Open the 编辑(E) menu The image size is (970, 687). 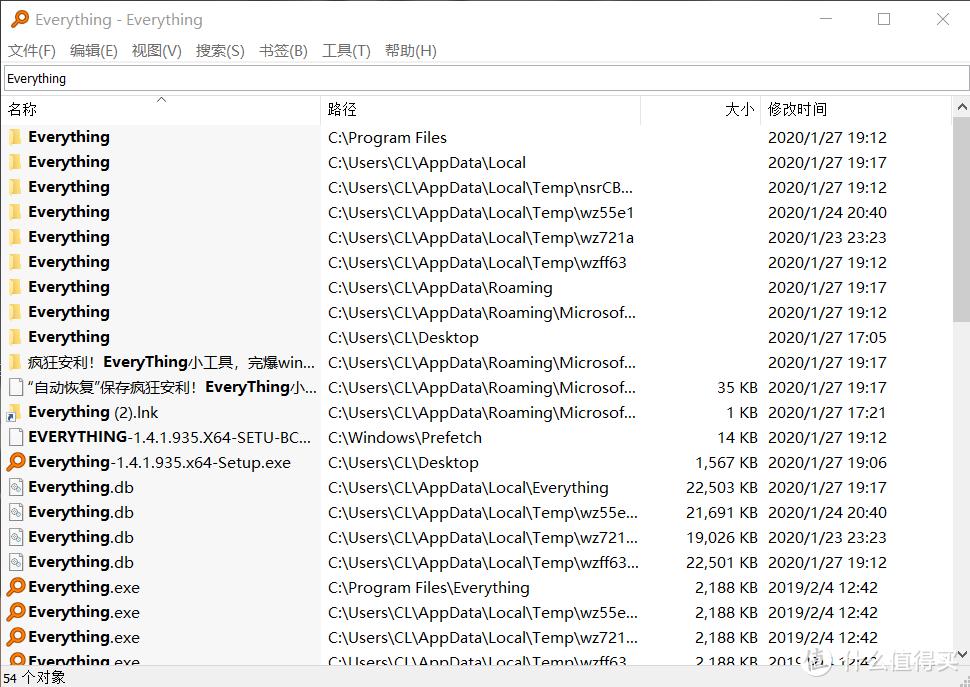(93, 51)
